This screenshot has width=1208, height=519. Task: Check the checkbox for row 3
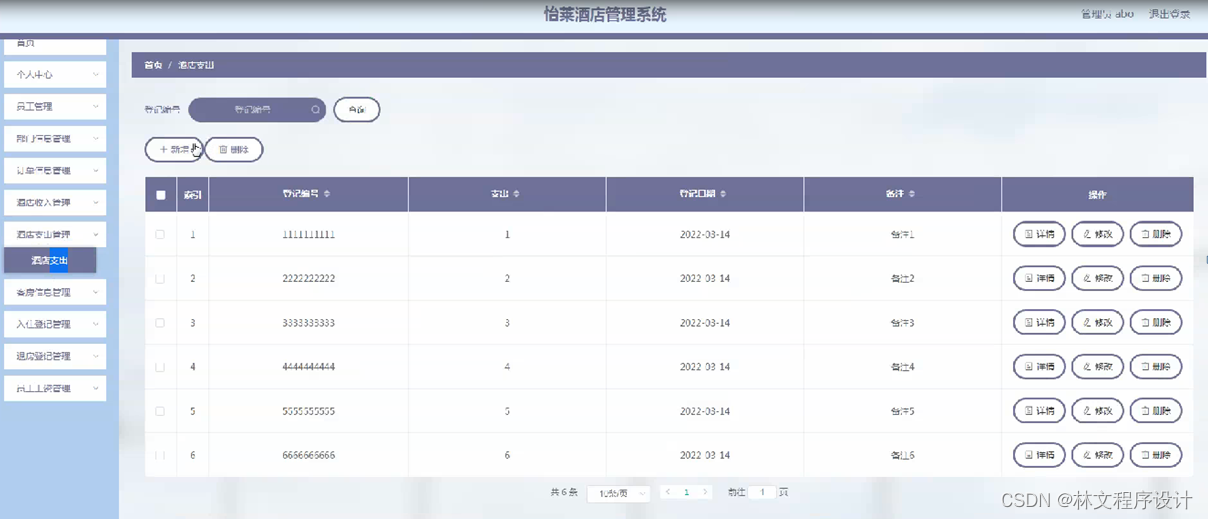click(x=160, y=322)
